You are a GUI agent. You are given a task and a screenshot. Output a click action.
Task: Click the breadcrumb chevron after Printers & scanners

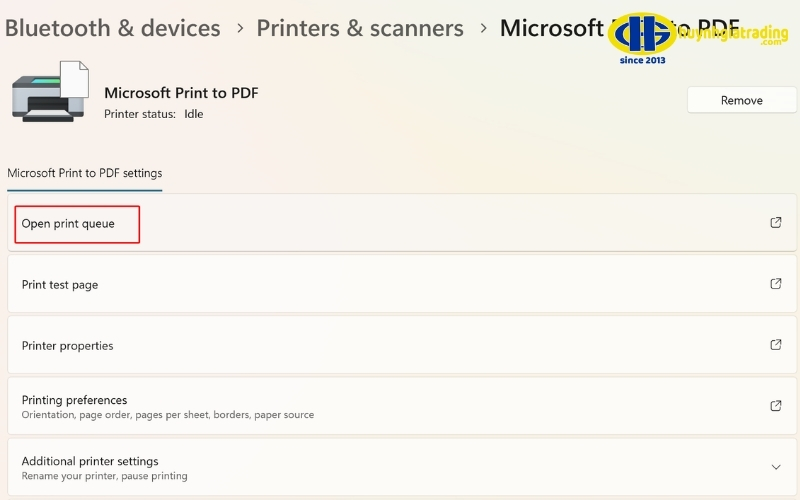point(483,29)
